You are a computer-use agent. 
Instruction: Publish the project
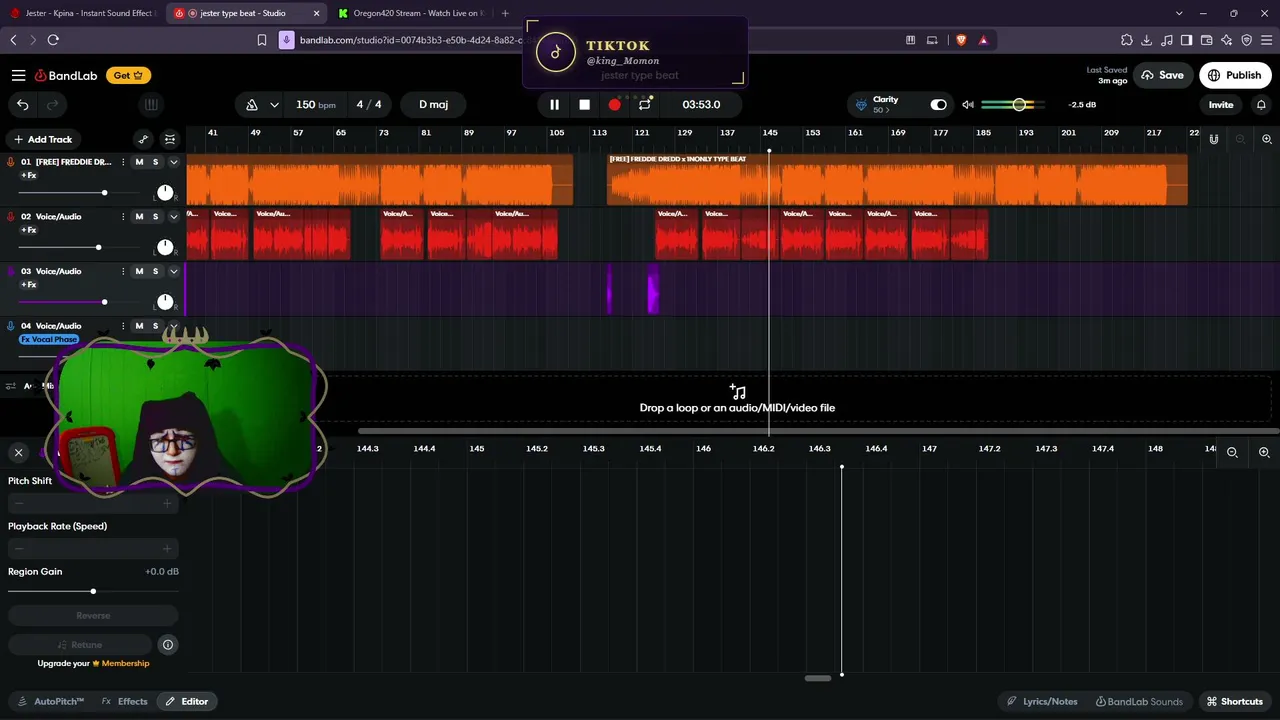pos(1234,75)
